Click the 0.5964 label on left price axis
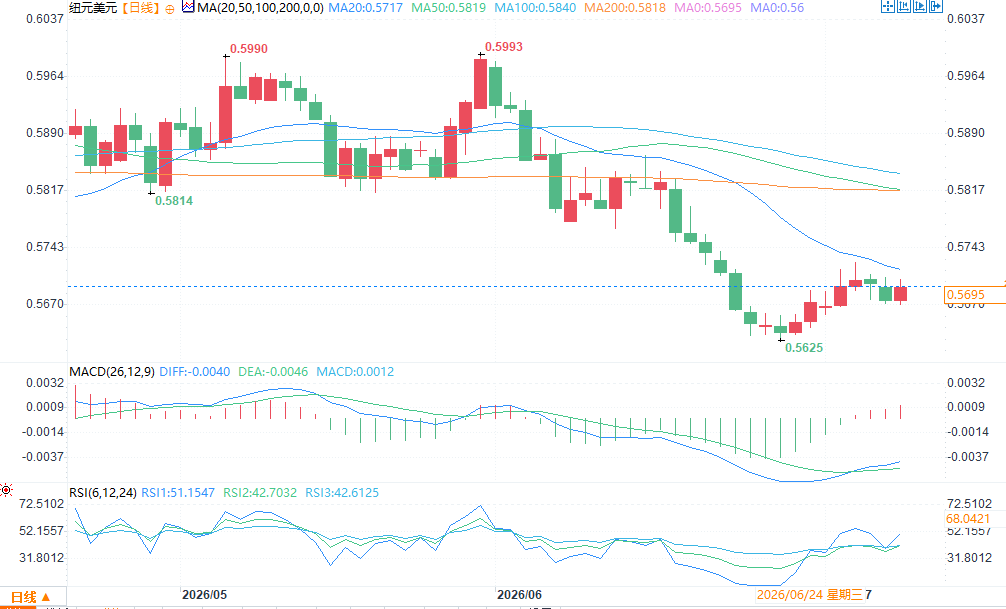This screenshot has height=609, width=1006. tap(45, 76)
